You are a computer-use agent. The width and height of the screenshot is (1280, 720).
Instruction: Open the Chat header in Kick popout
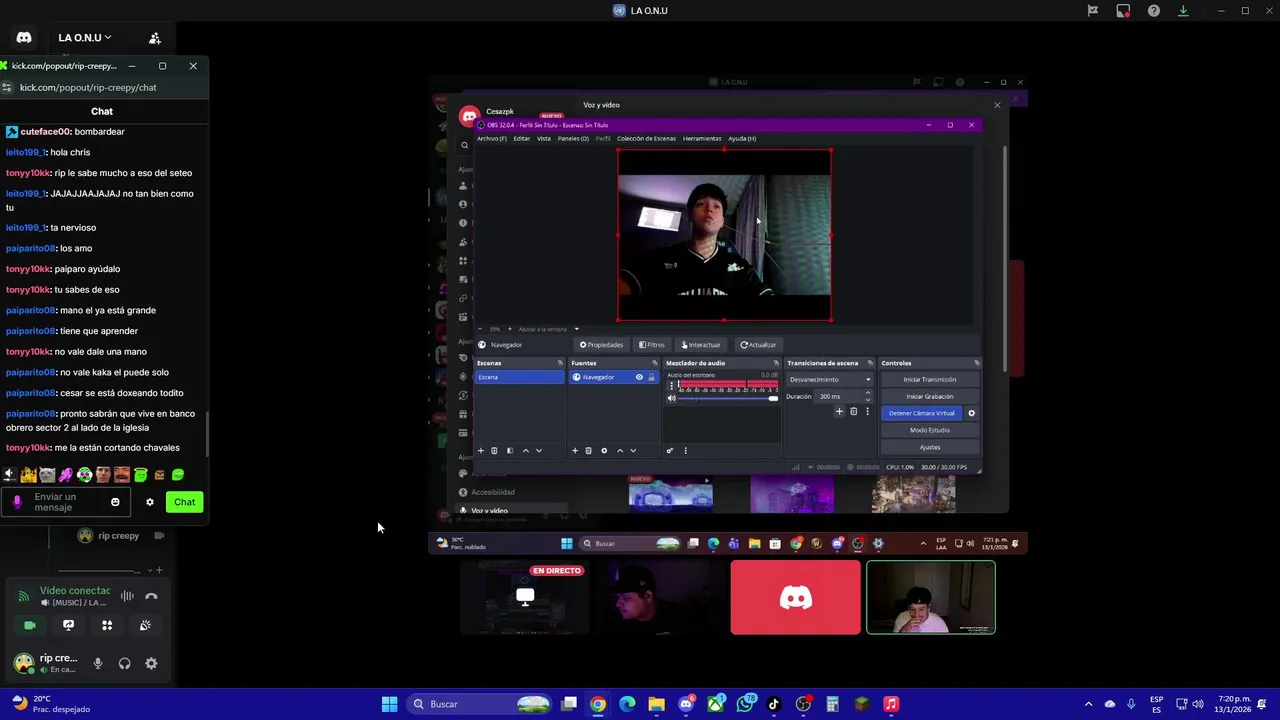pyautogui.click(x=102, y=111)
